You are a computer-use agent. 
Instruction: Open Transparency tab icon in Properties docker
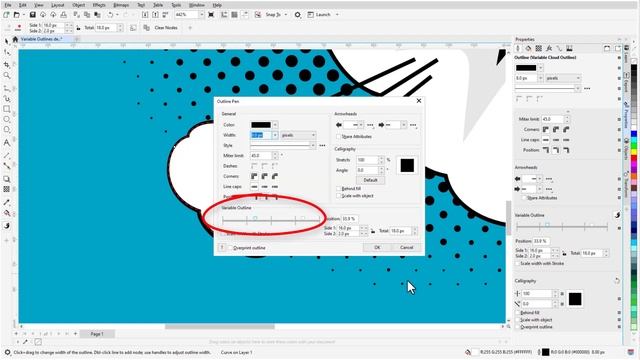539,48
